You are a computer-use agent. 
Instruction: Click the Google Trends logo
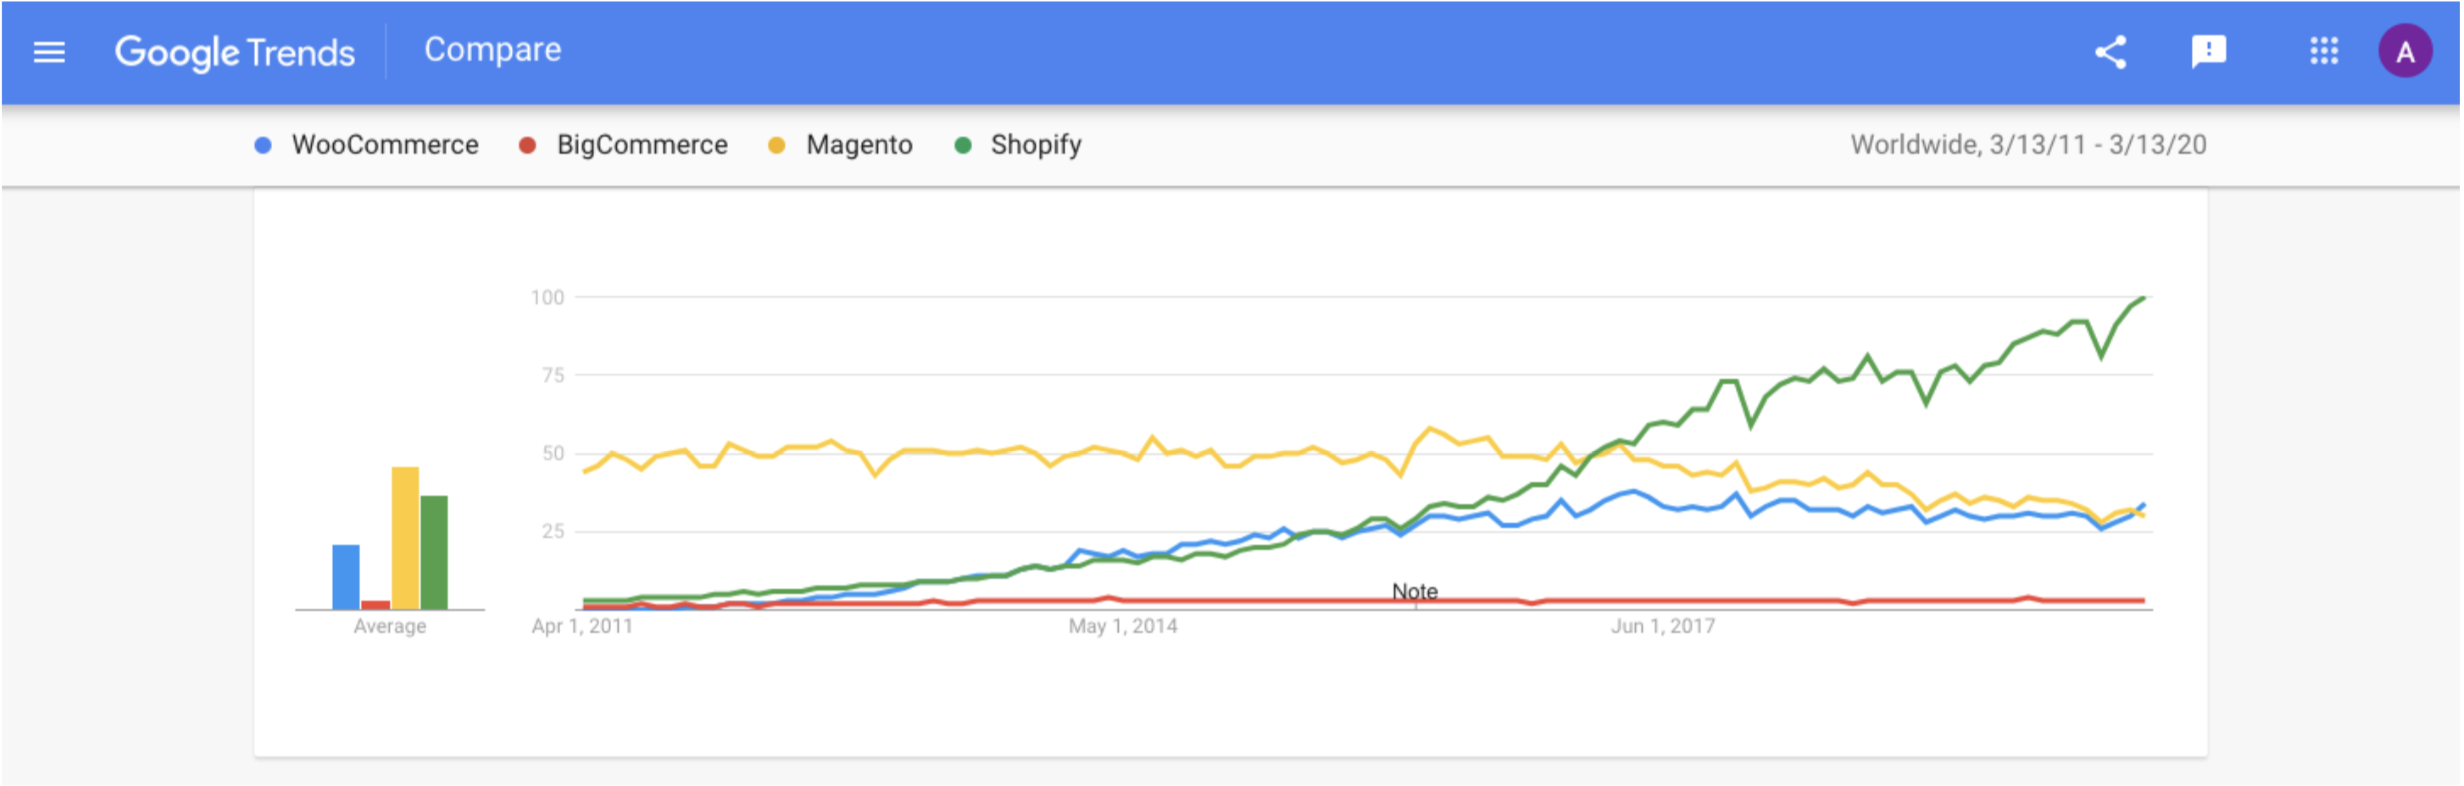(x=235, y=52)
